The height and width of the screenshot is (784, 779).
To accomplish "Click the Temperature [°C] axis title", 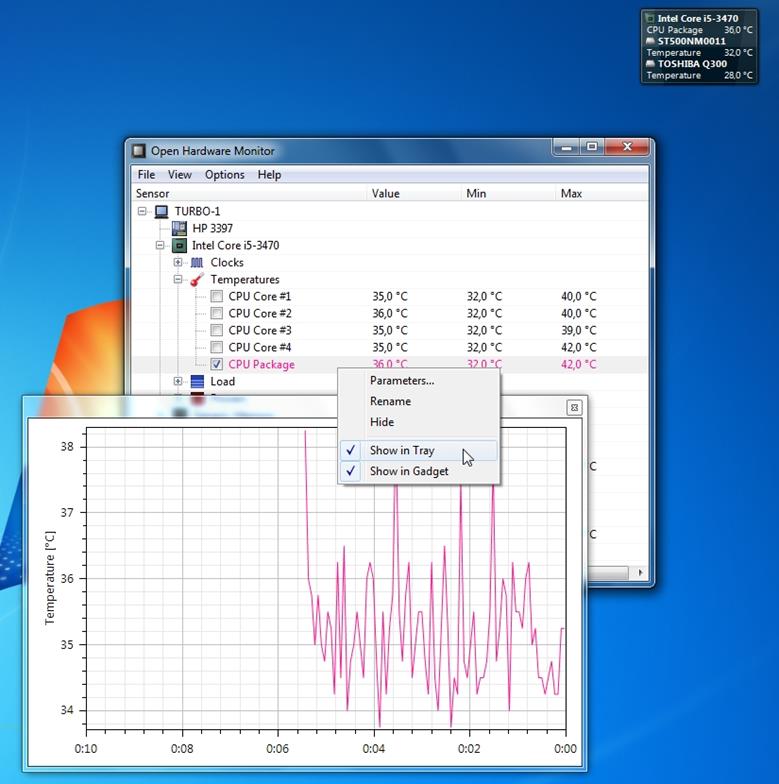I will (x=50, y=578).
